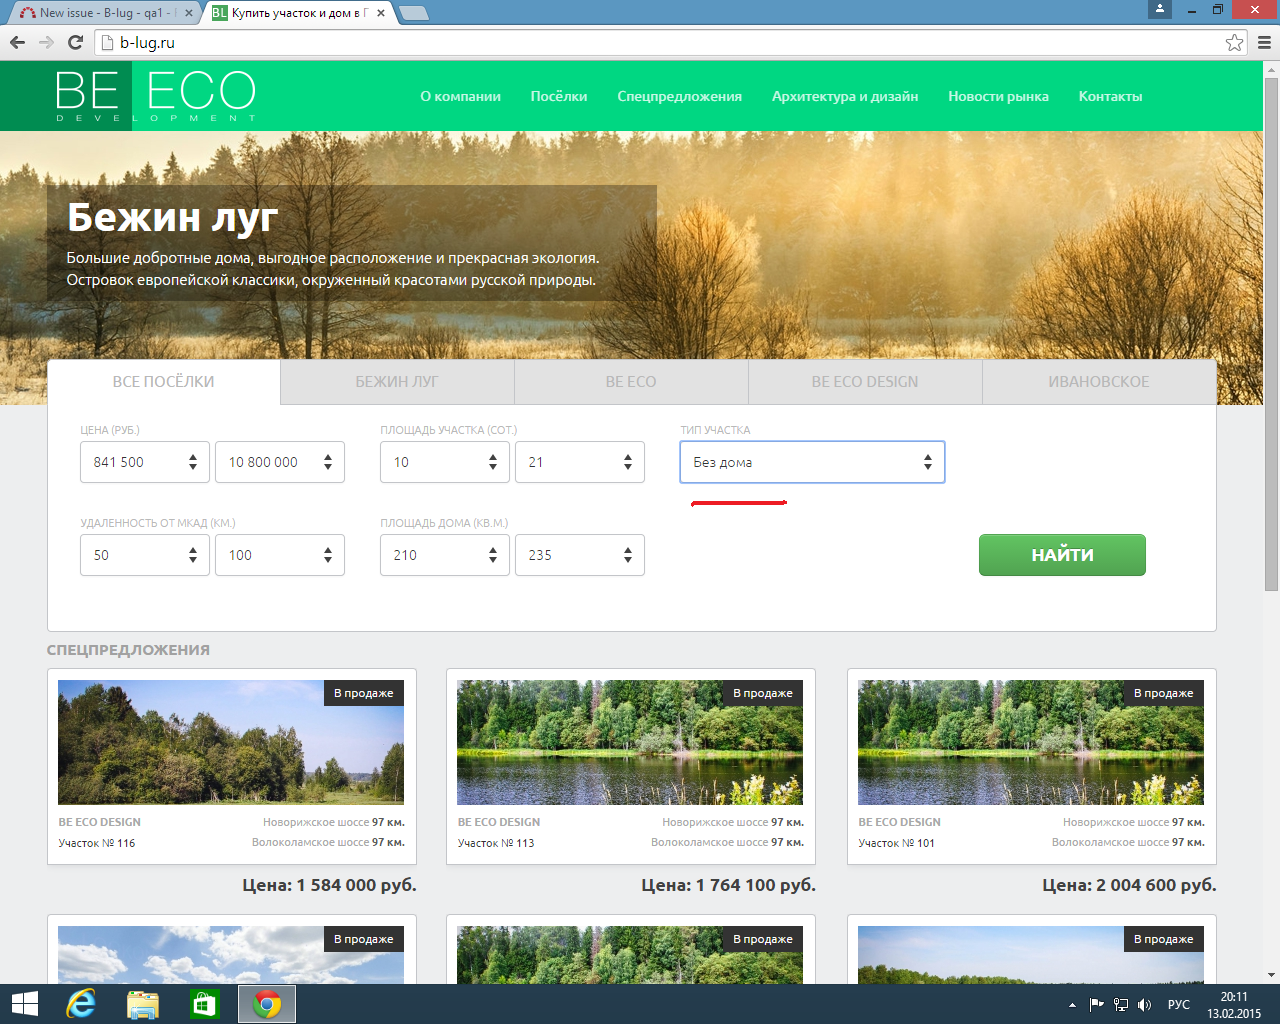Open the minimum price 841 500 dropdown
This screenshot has height=1024, width=1280.
(145, 462)
